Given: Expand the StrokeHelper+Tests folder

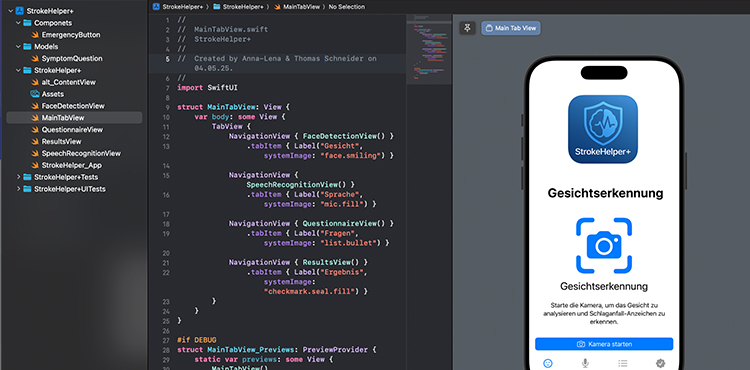Looking at the screenshot, I should coord(18,177).
